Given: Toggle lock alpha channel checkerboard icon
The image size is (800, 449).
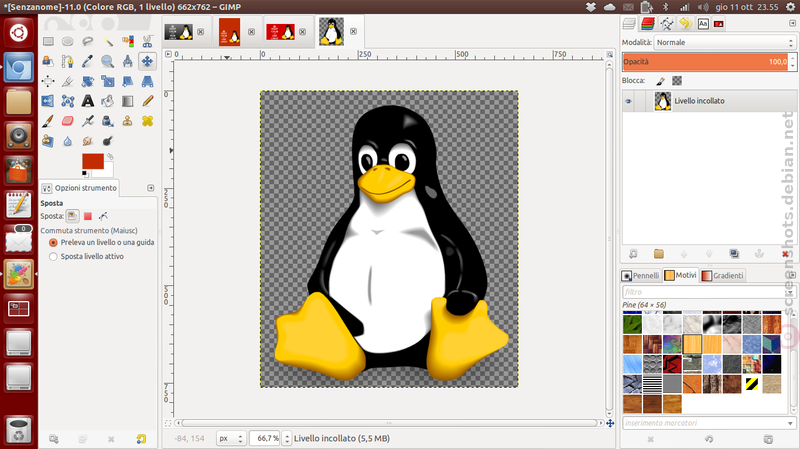Looking at the screenshot, I should 677,81.
